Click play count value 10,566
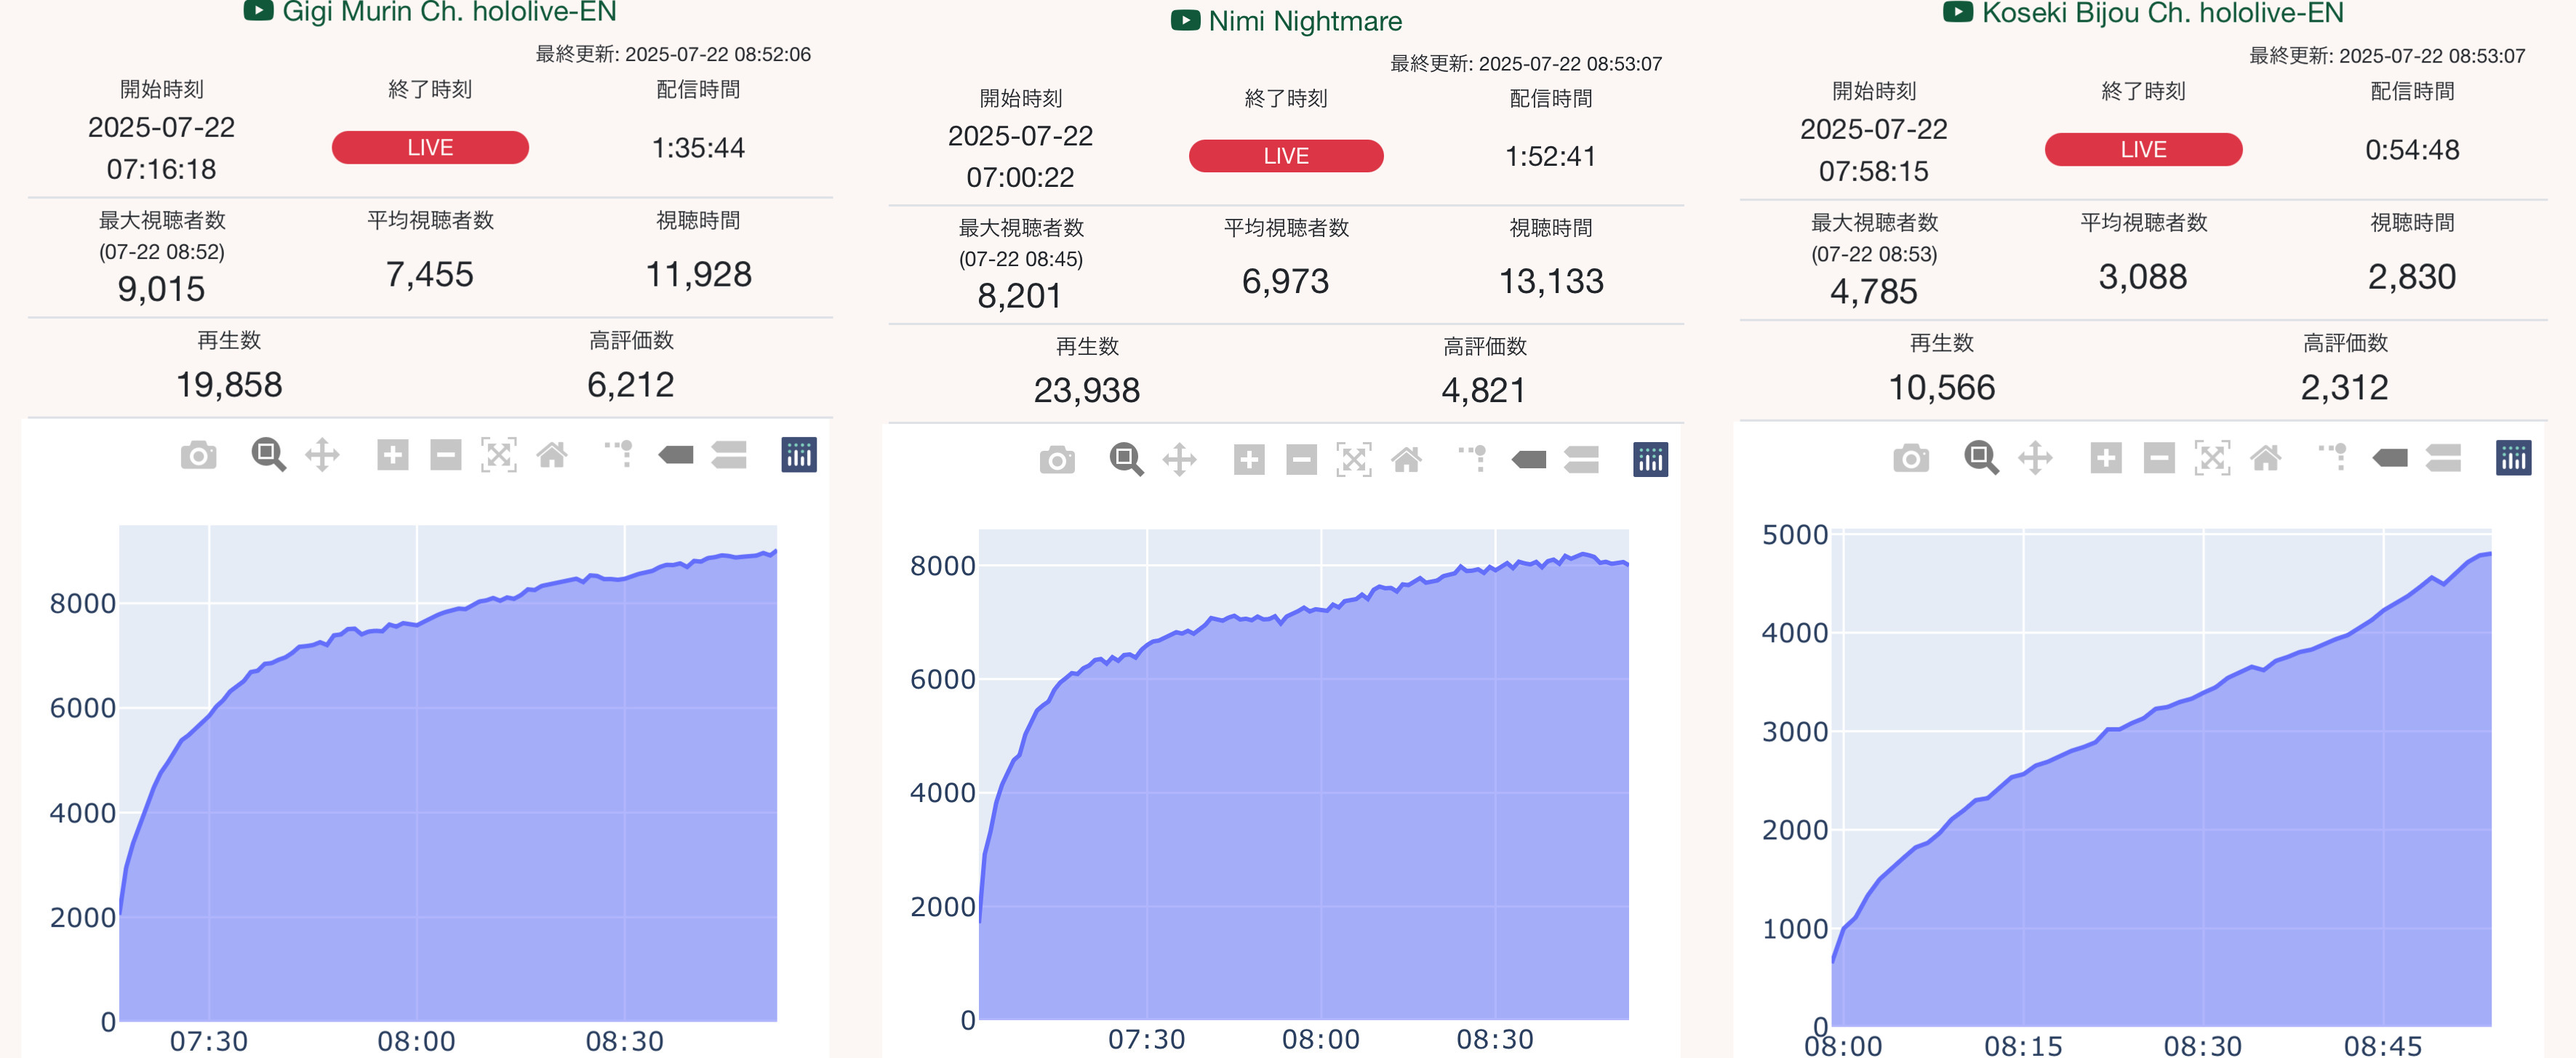The width and height of the screenshot is (2576, 1058). pyautogui.click(x=1942, y=387)
